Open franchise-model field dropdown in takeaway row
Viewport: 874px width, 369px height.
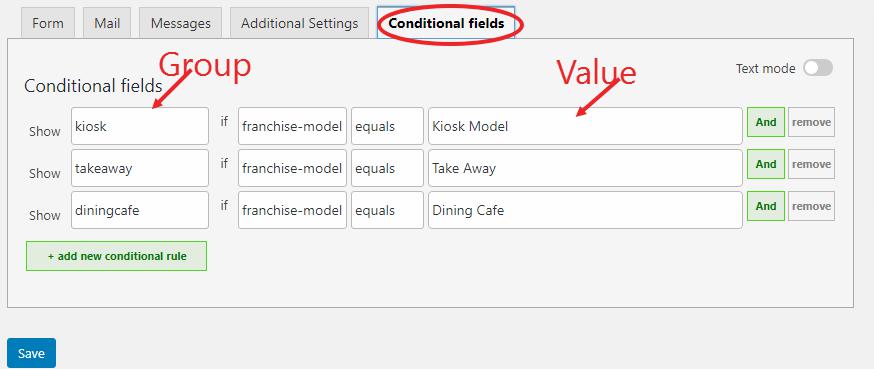[292, 168]
